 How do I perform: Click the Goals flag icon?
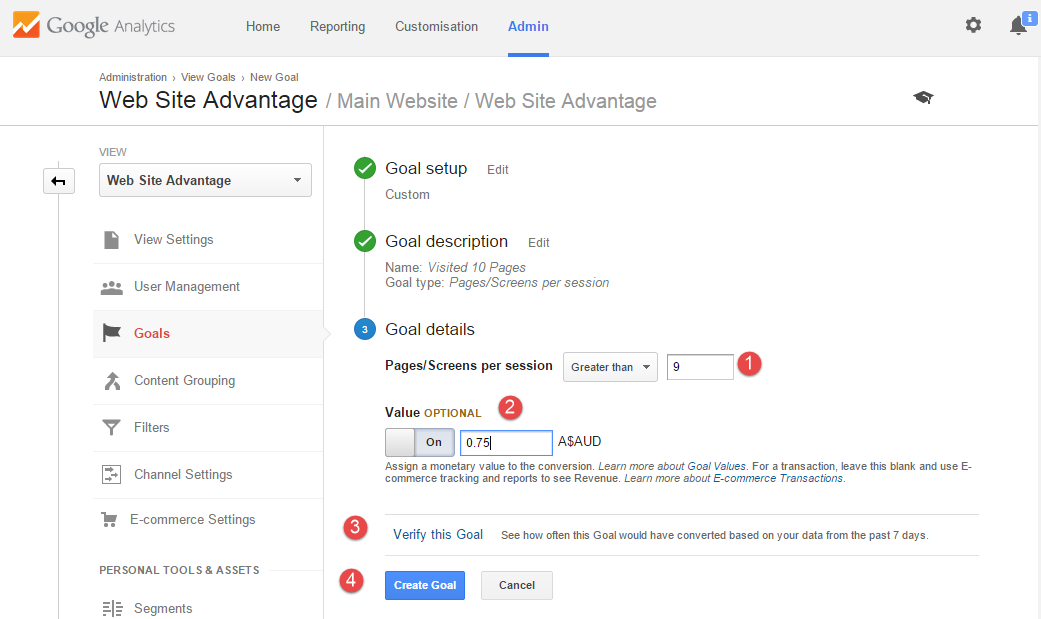(x=112, y=333)
